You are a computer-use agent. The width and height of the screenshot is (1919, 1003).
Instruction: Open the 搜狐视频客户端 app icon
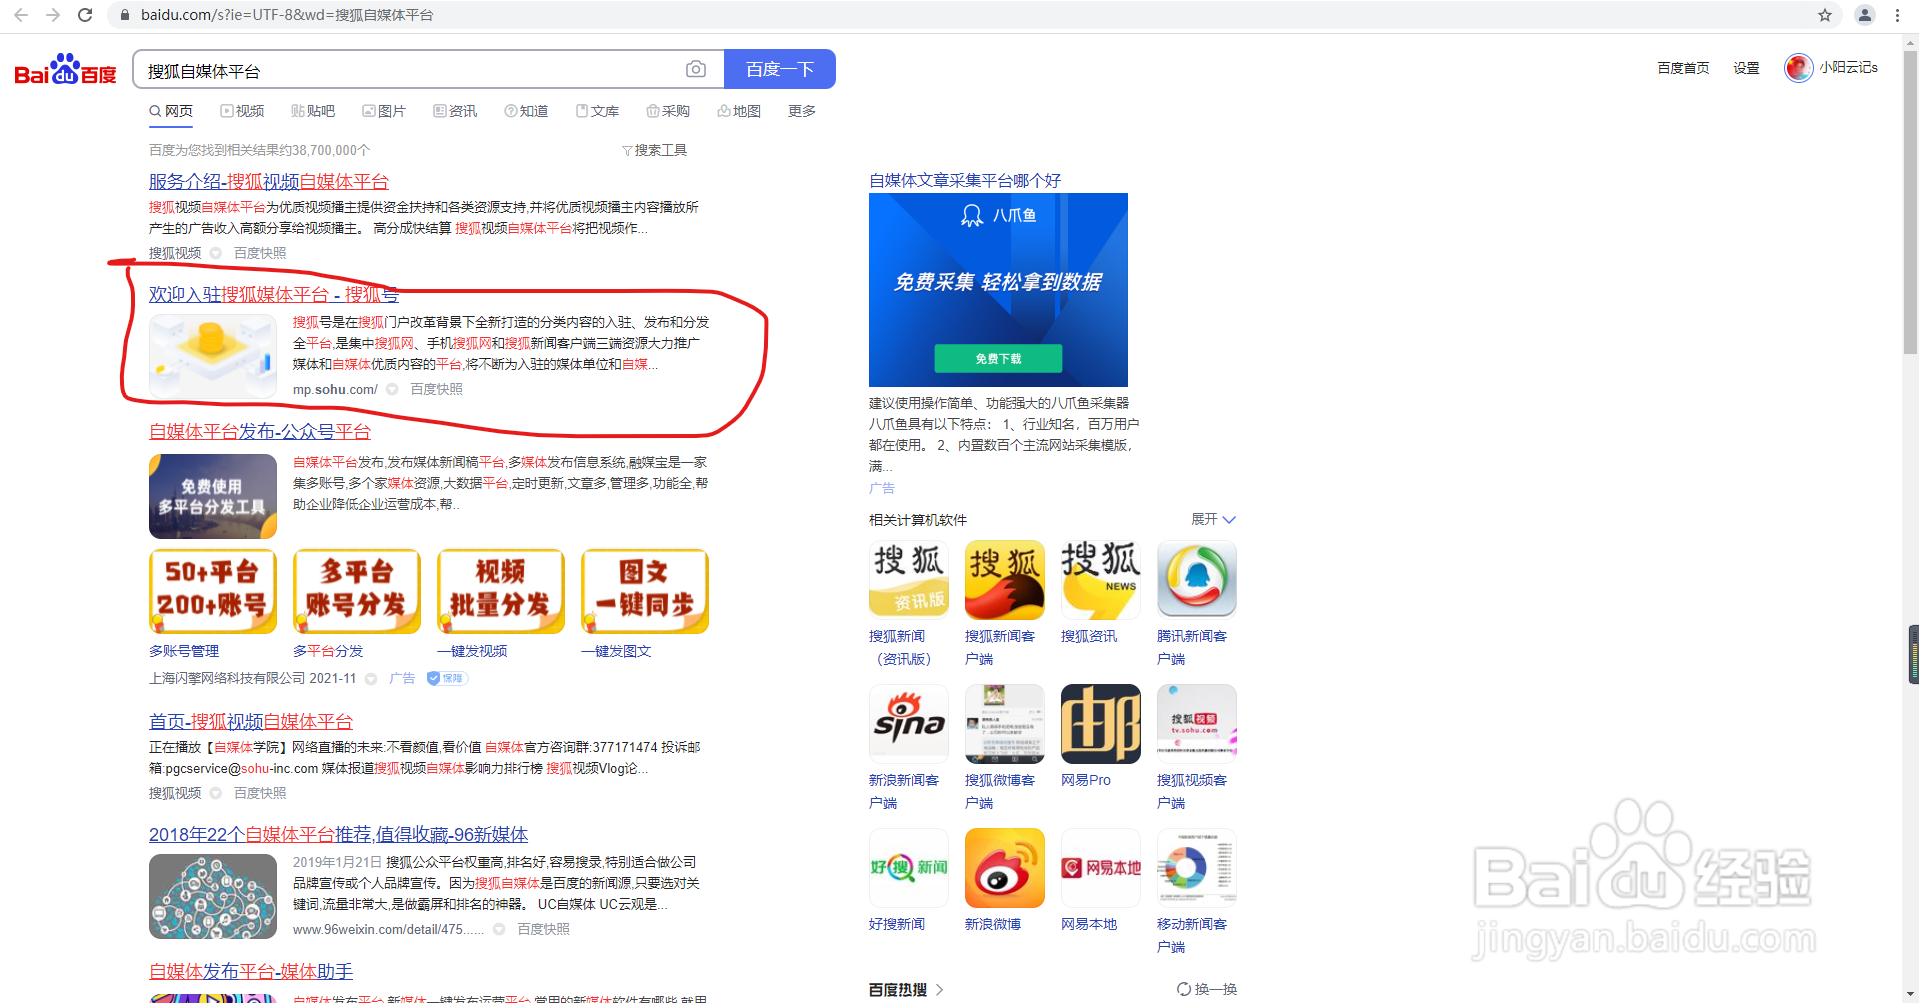[x=1197, y=724]
